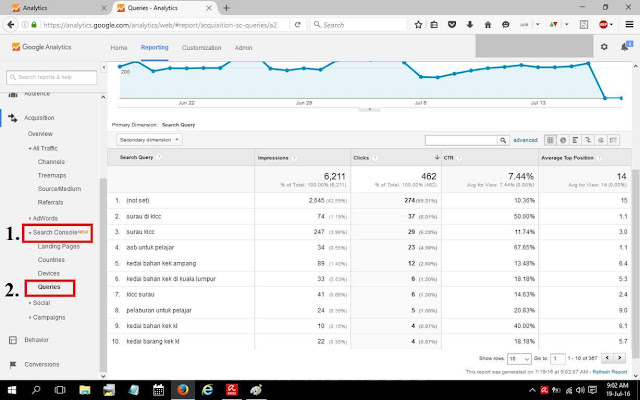Show hidden system tray icons chevron
This screenshot has width=640, height=400.
coord(532,390)
